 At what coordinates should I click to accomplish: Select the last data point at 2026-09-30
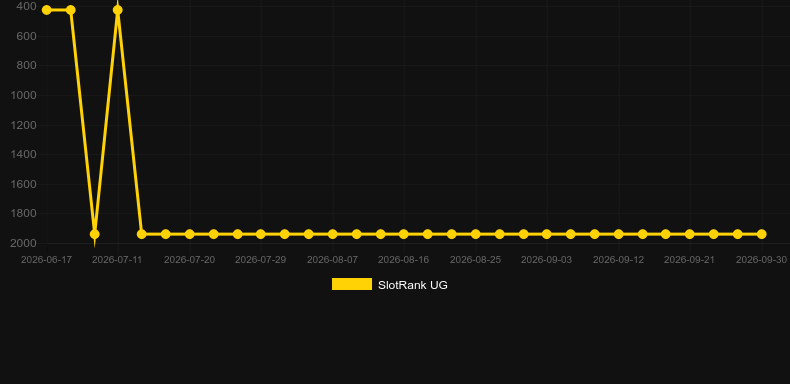pos(761,234)
